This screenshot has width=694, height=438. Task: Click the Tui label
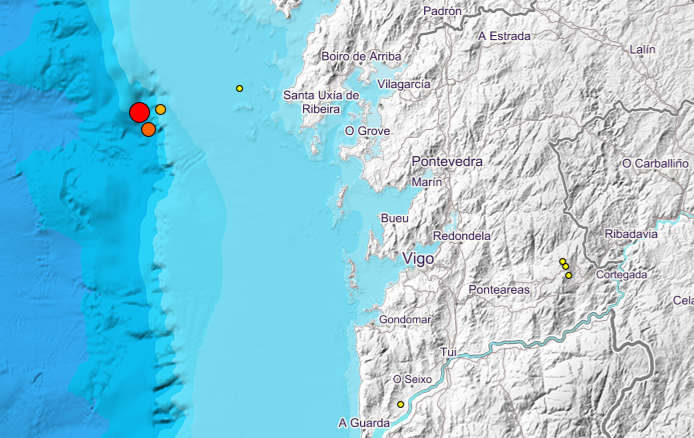coord(448,353)
